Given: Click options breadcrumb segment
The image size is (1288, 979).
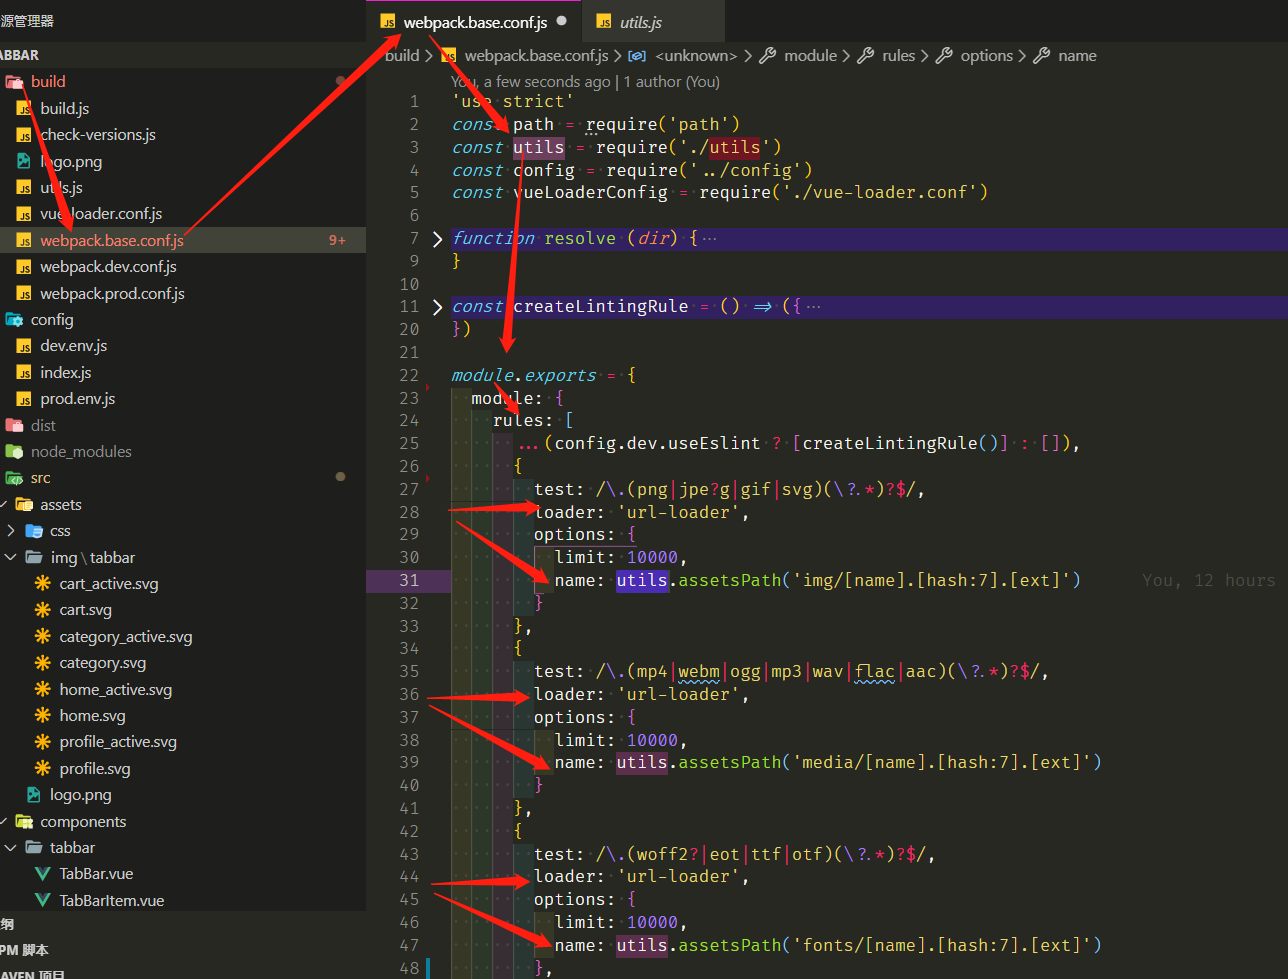Looking at the screenshot, I should pyautogui.click(x=987, y=56).
